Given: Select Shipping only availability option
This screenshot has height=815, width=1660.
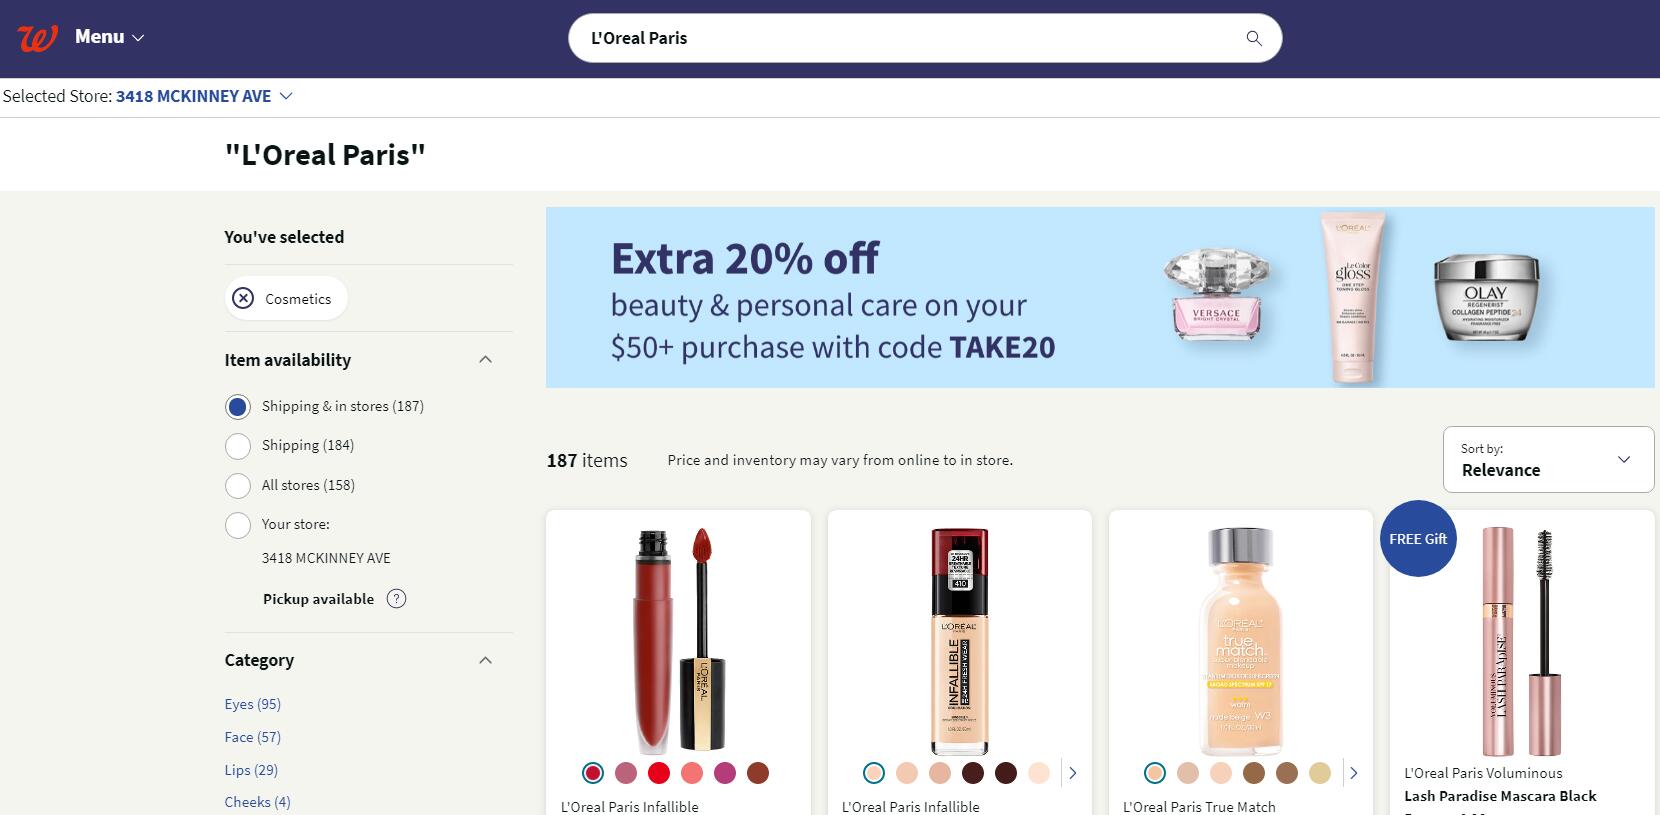Looking at the screenshot, I should coord(238,446).
